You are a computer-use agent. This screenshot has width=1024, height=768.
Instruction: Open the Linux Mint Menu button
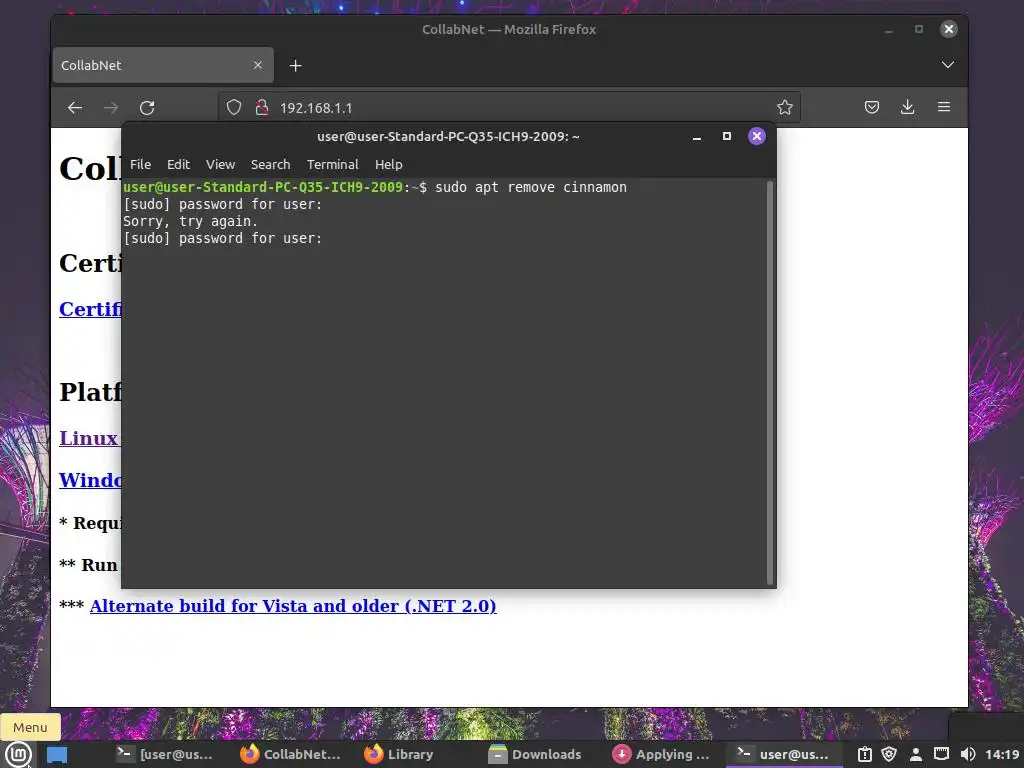tap(18, 754)
